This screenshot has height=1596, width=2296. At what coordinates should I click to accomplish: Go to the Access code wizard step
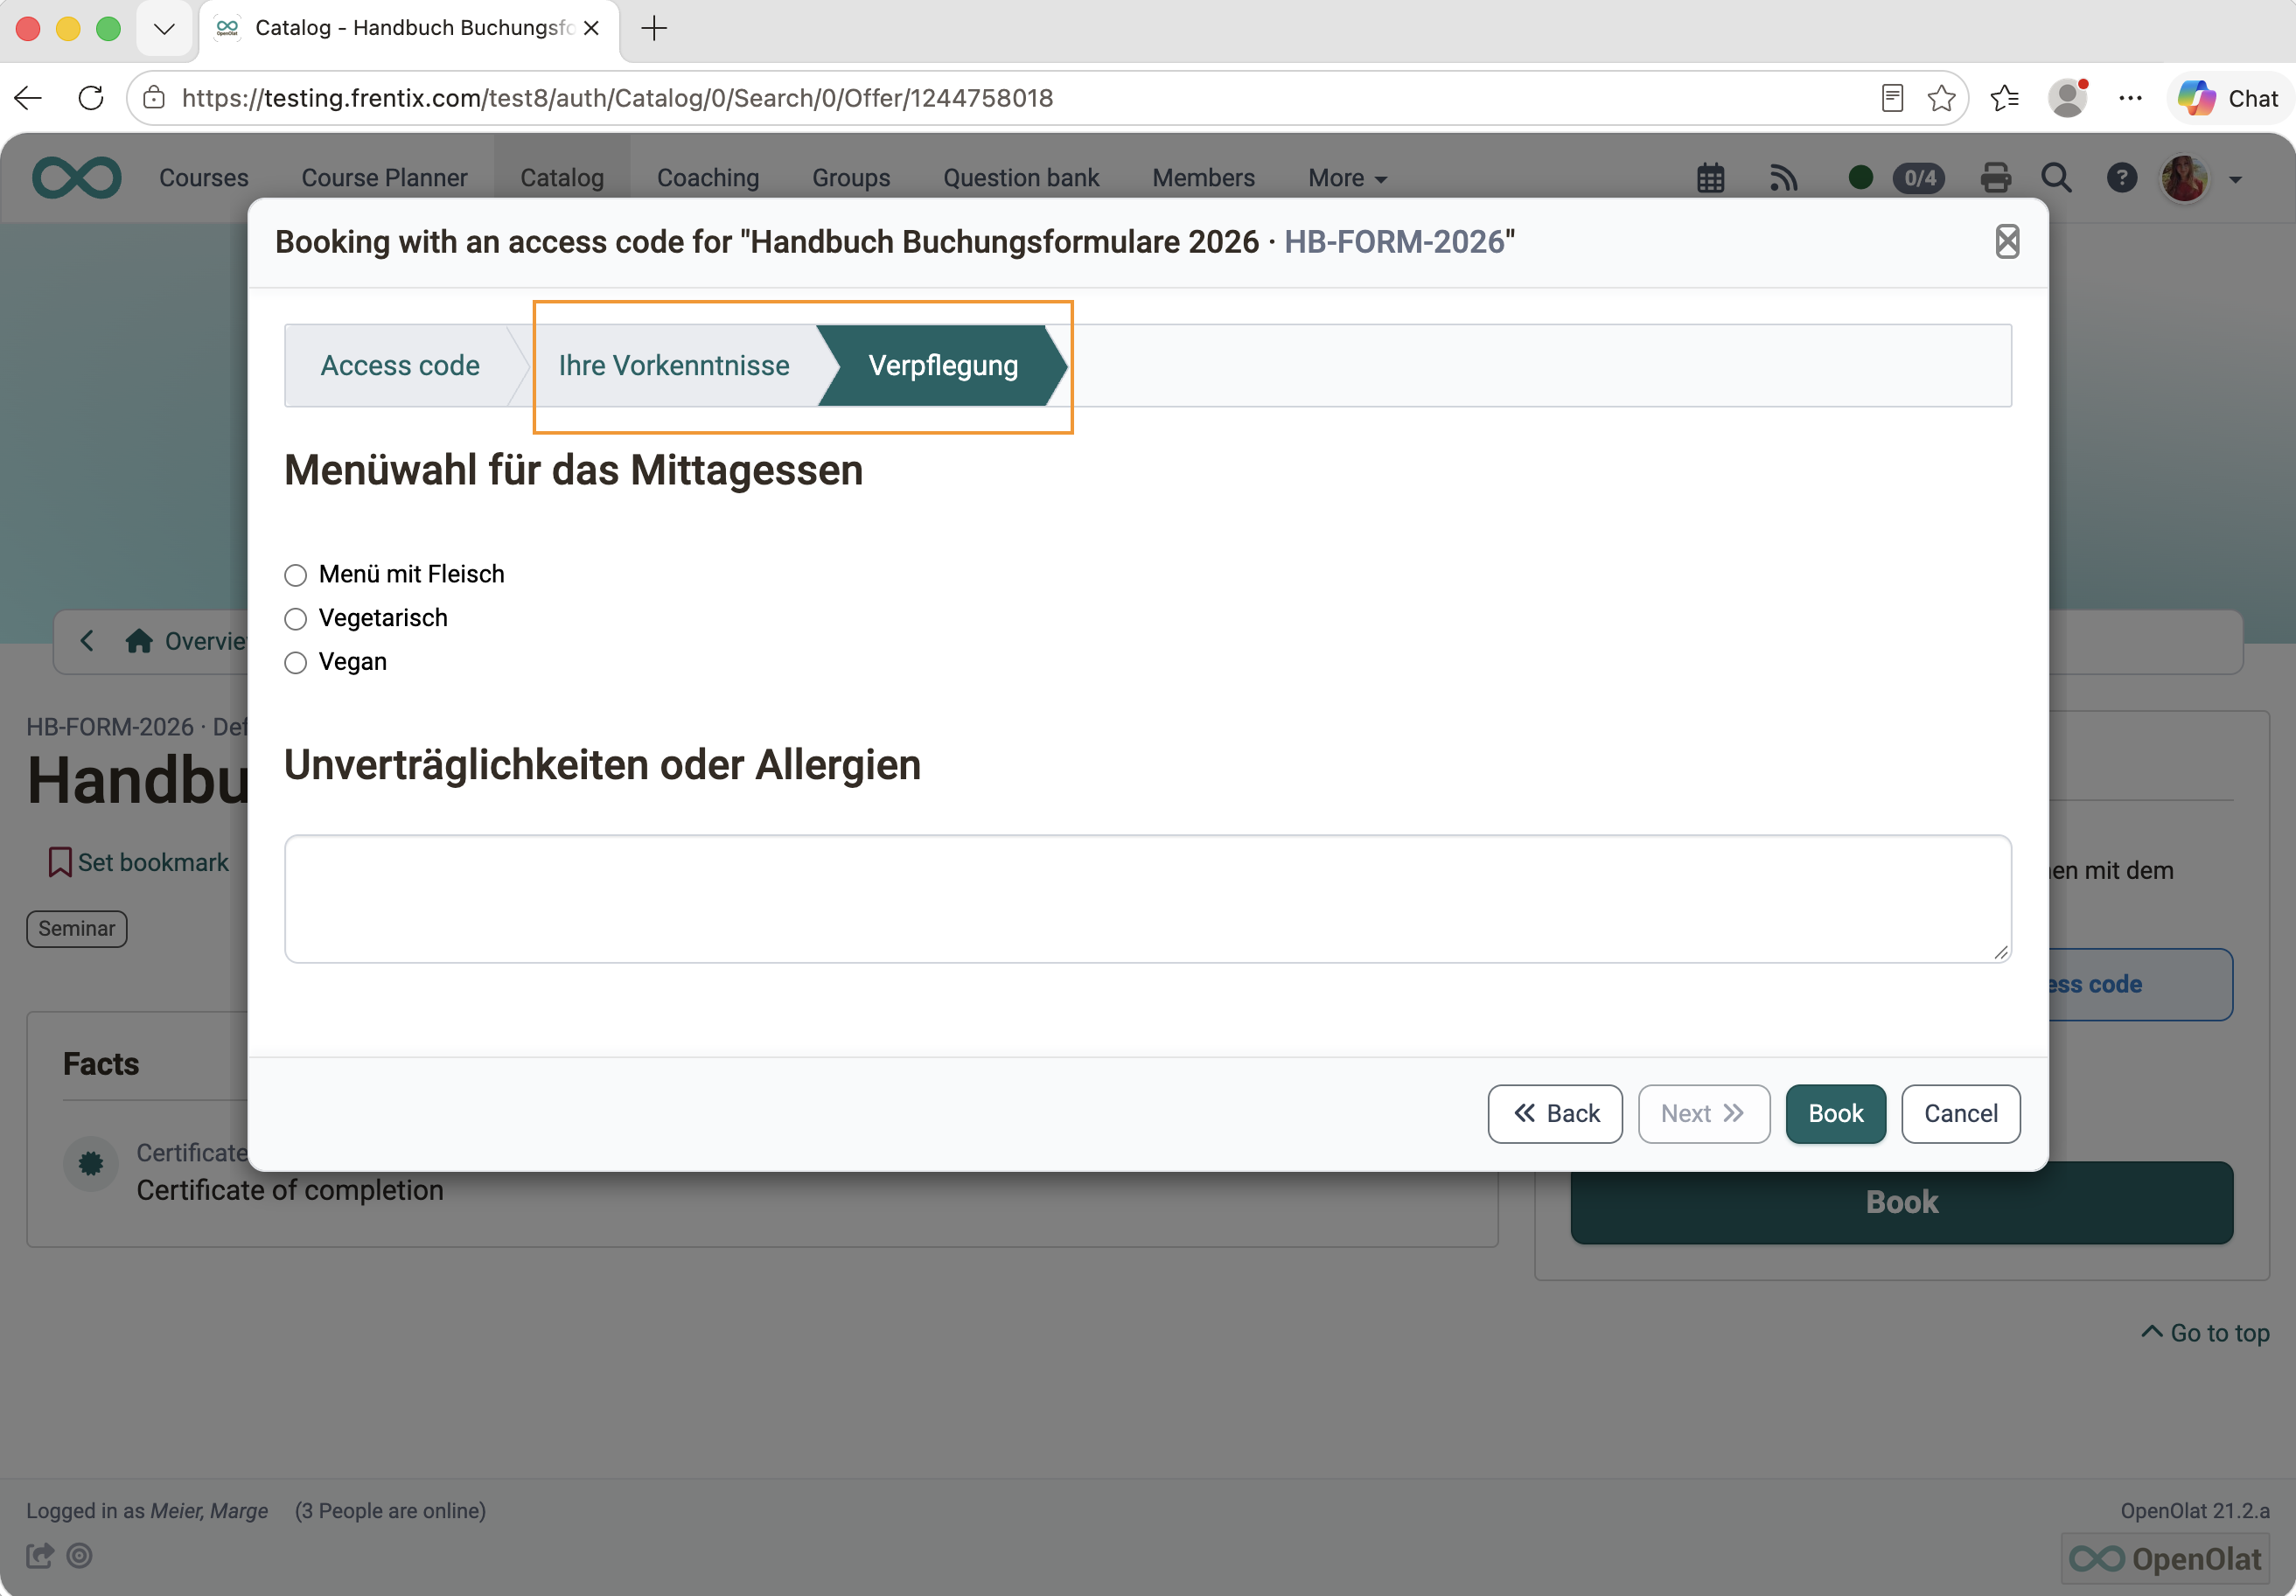(x=400, y=366)
